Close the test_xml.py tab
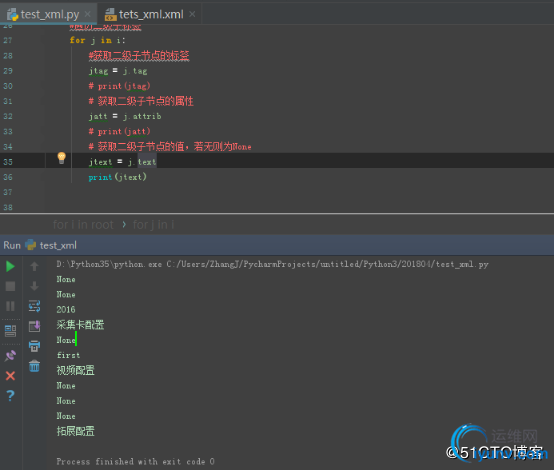The height and width of the screenshot is (470, 554). click(88, 14)
